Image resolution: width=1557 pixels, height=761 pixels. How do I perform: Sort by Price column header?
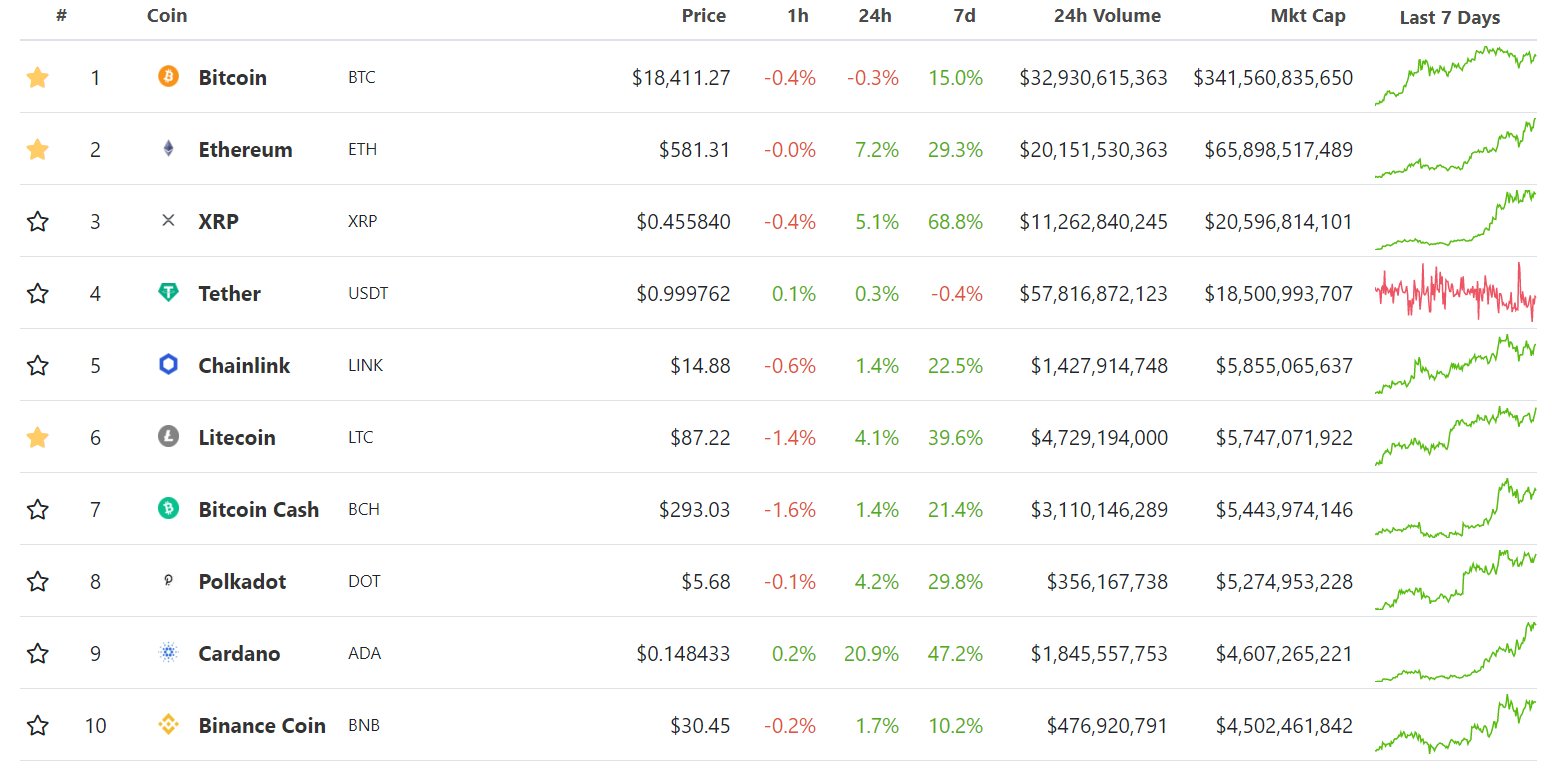(x=704, y=16)
